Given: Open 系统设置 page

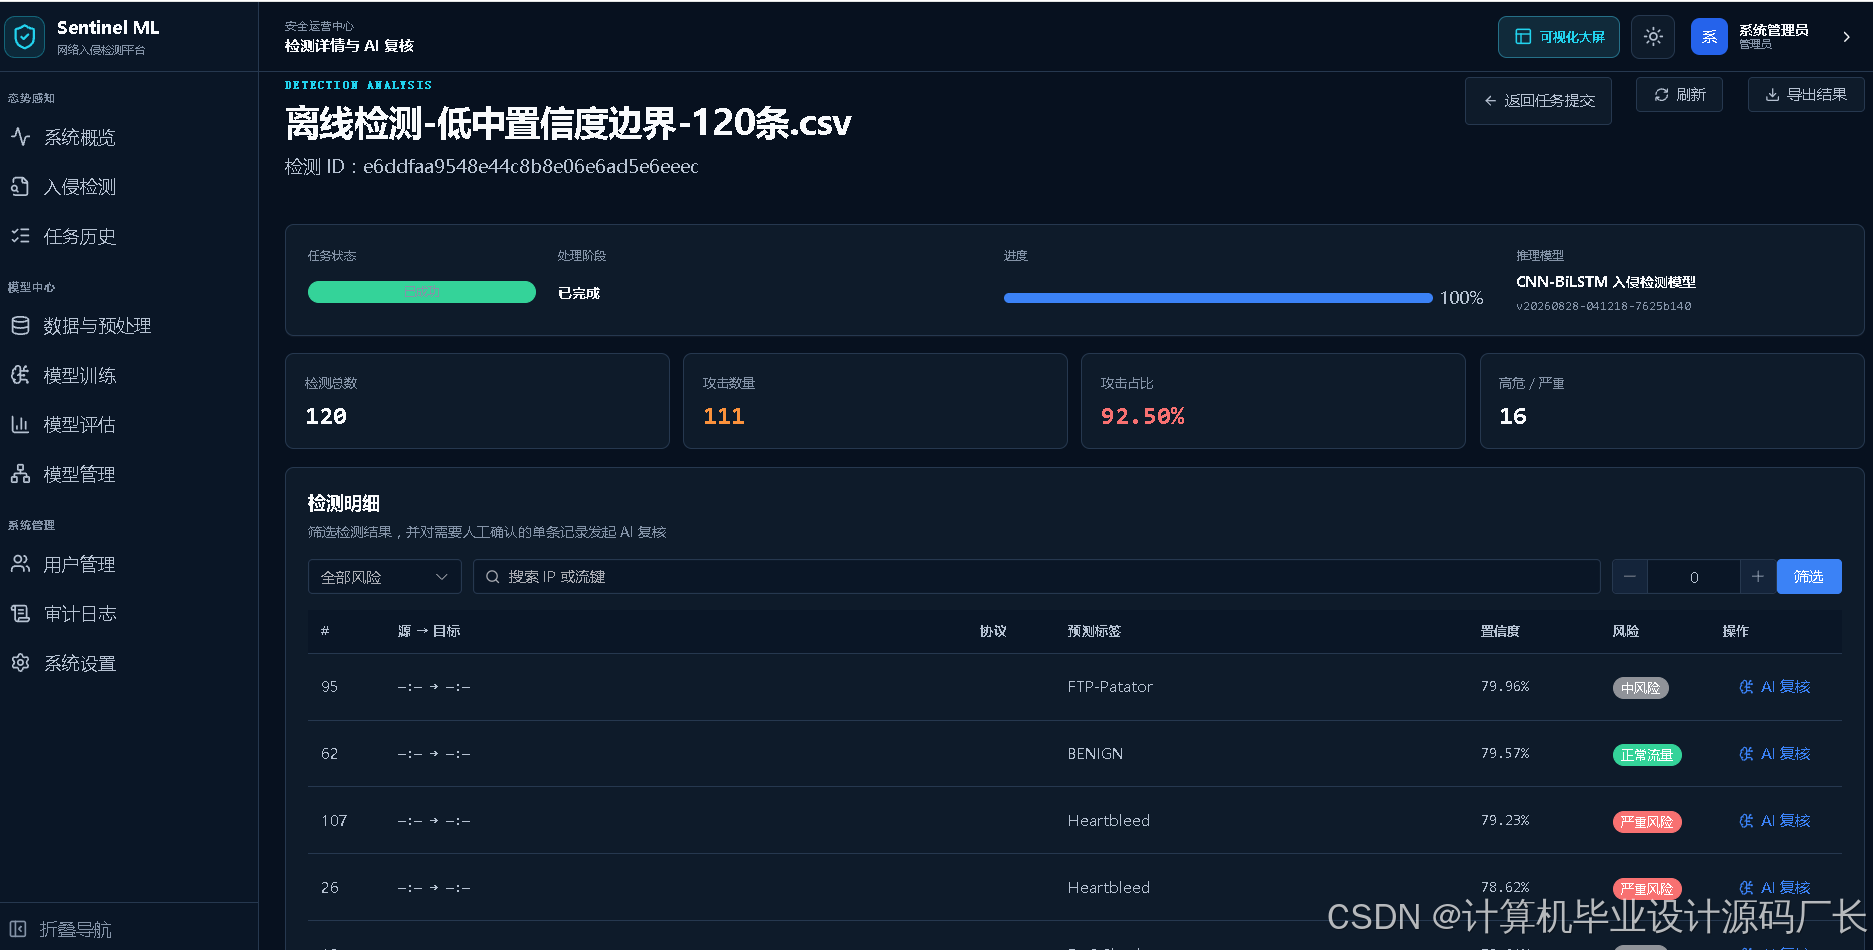Looking at the screenshot, I should pyautogui.click(x=80, y=664).
